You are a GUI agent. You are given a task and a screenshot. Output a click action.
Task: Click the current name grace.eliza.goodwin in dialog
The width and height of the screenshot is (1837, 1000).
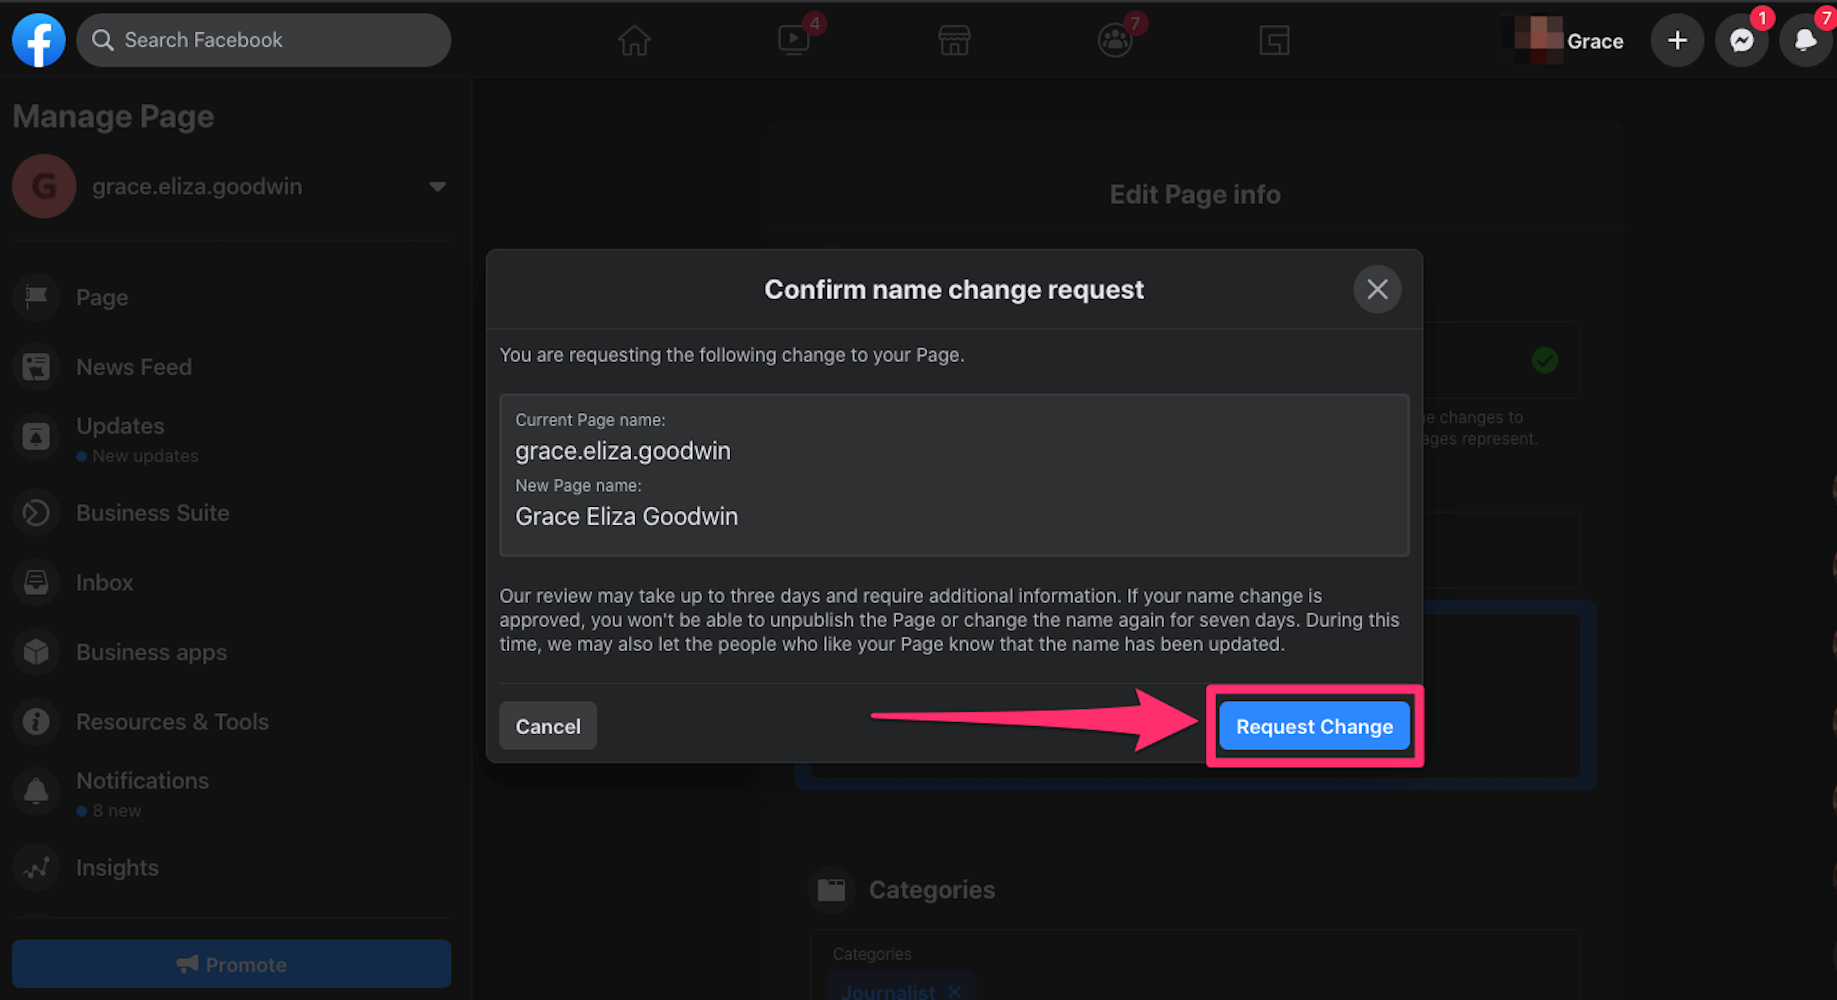pos(623,451)
